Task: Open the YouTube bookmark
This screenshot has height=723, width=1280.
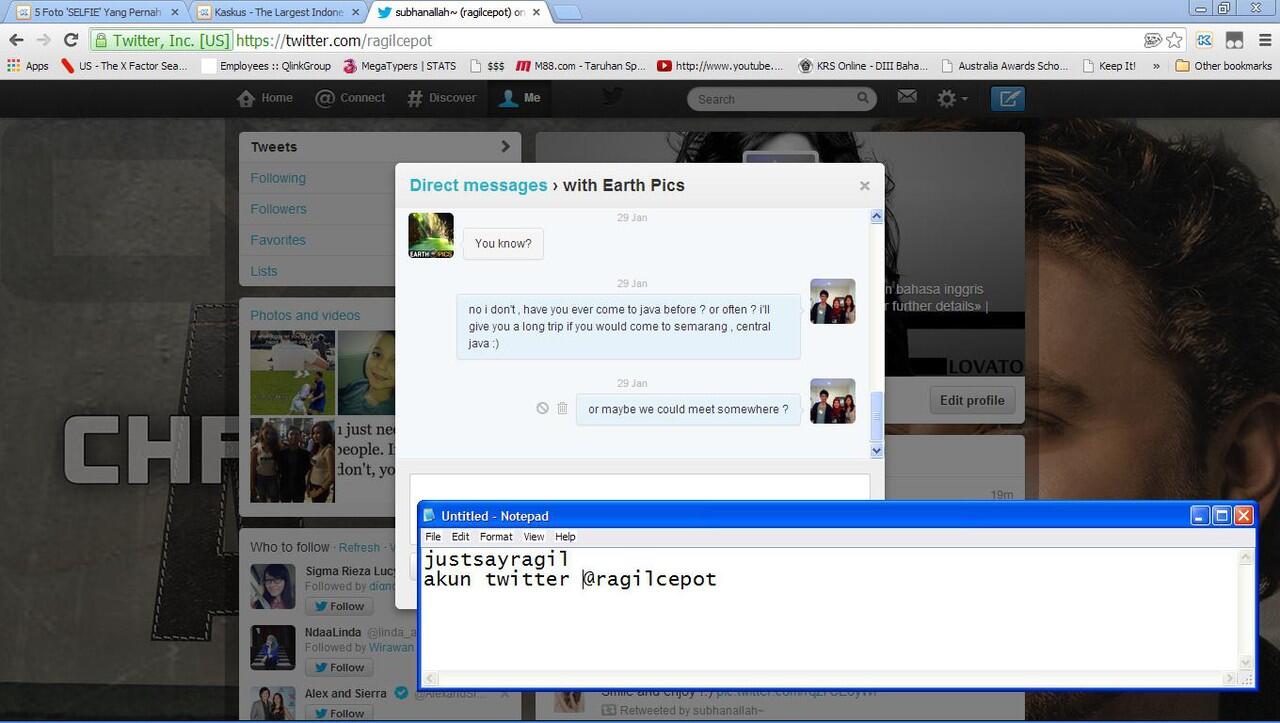Action: pyautogui.click(x=720, y=66)
